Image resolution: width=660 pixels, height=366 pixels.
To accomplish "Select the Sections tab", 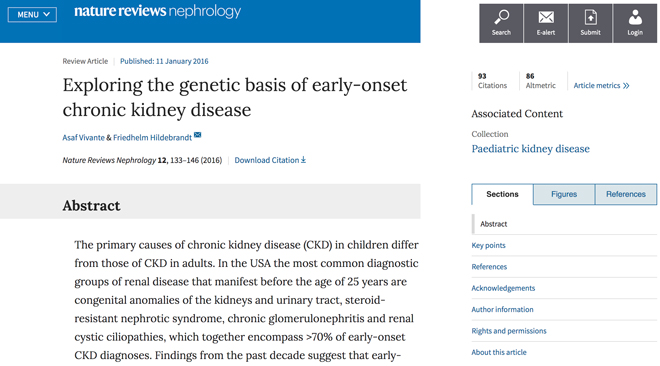I will point(502,194).
